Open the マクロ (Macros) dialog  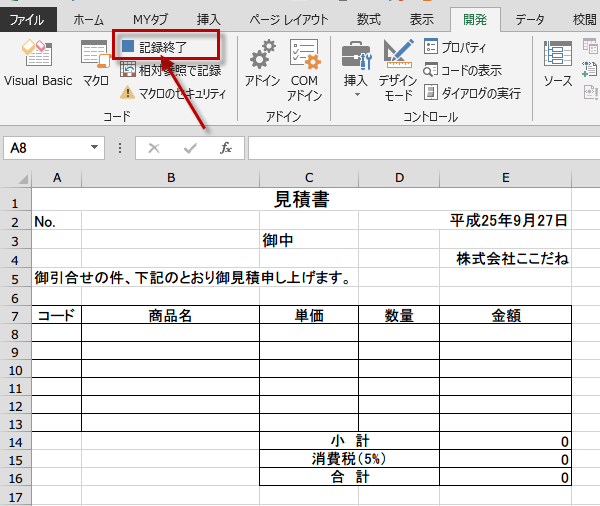click(x=96, y=63)
